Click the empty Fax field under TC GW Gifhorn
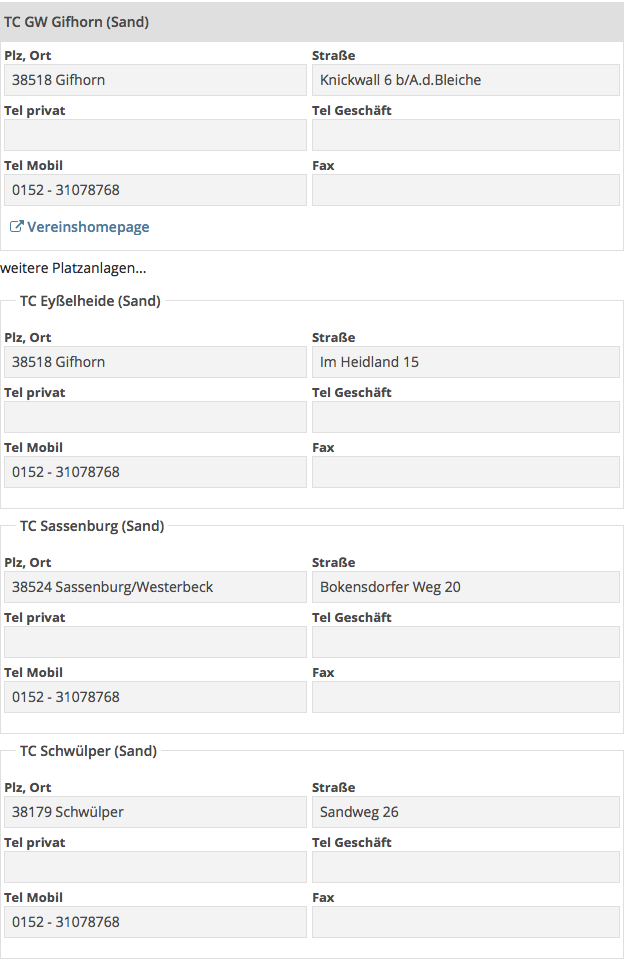This screenshot has height=962, width=627. point(466,190)
